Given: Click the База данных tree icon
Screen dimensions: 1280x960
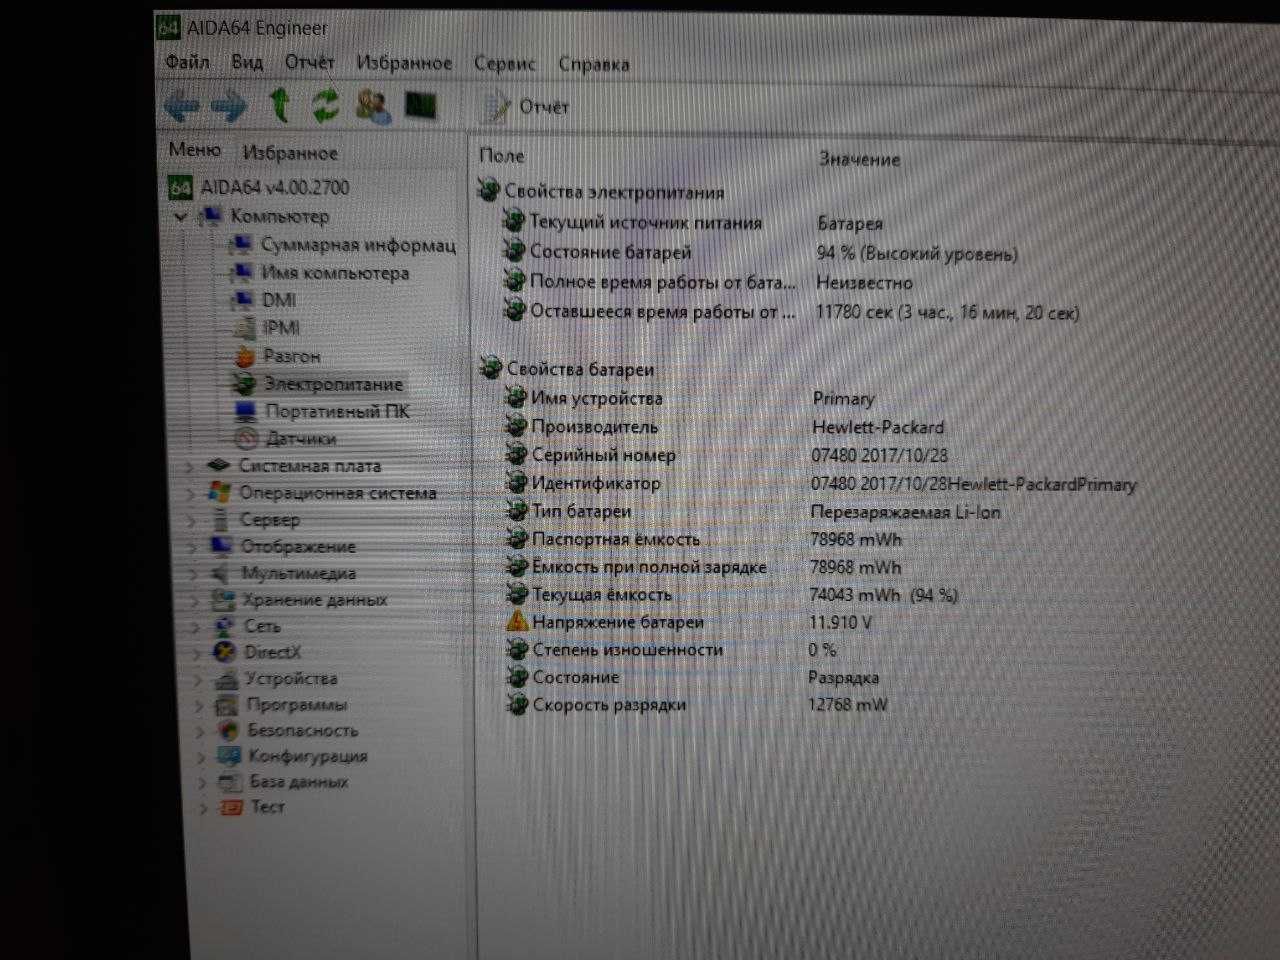Looking at the screenshot, I should [x=230, y=782].
